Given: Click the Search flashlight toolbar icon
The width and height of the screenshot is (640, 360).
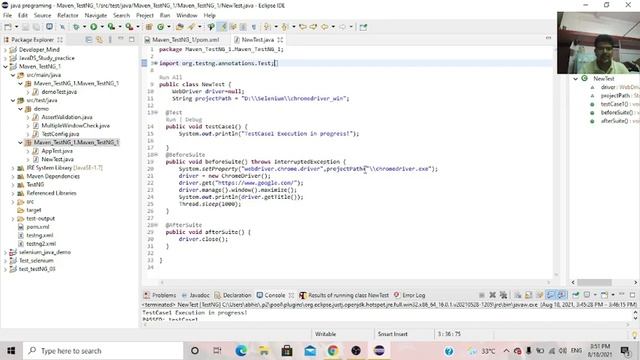Looking at the screenshot, I should coord(191,27).
